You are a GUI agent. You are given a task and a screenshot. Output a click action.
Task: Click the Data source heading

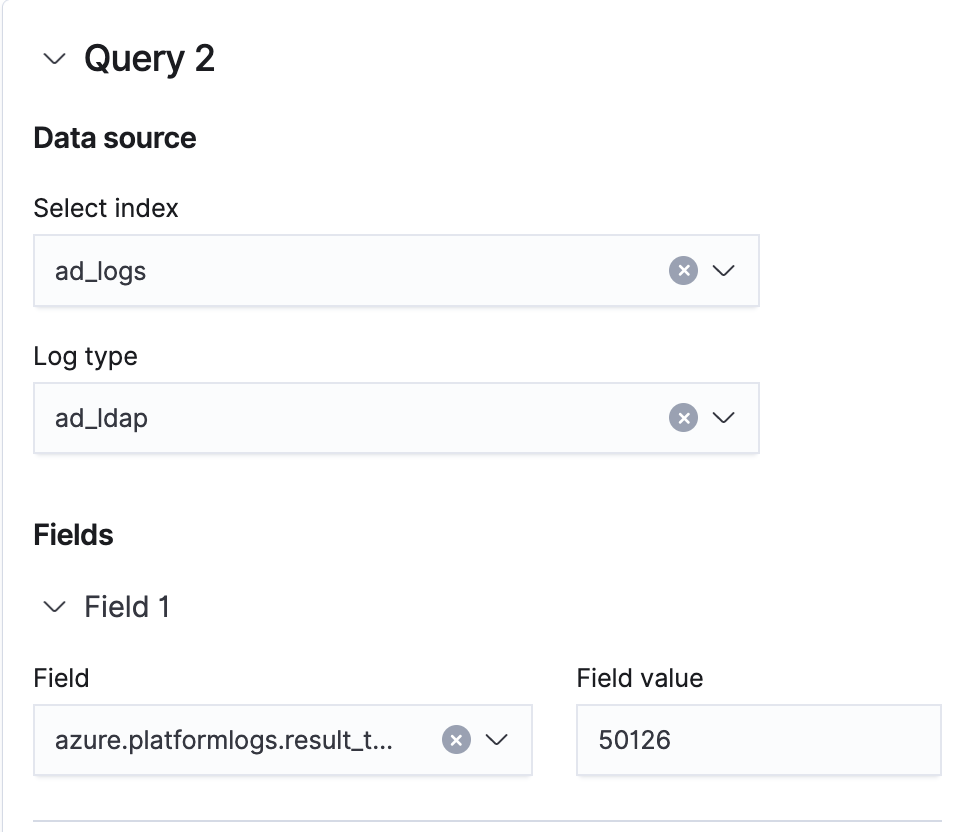click(x=115, y=138)
